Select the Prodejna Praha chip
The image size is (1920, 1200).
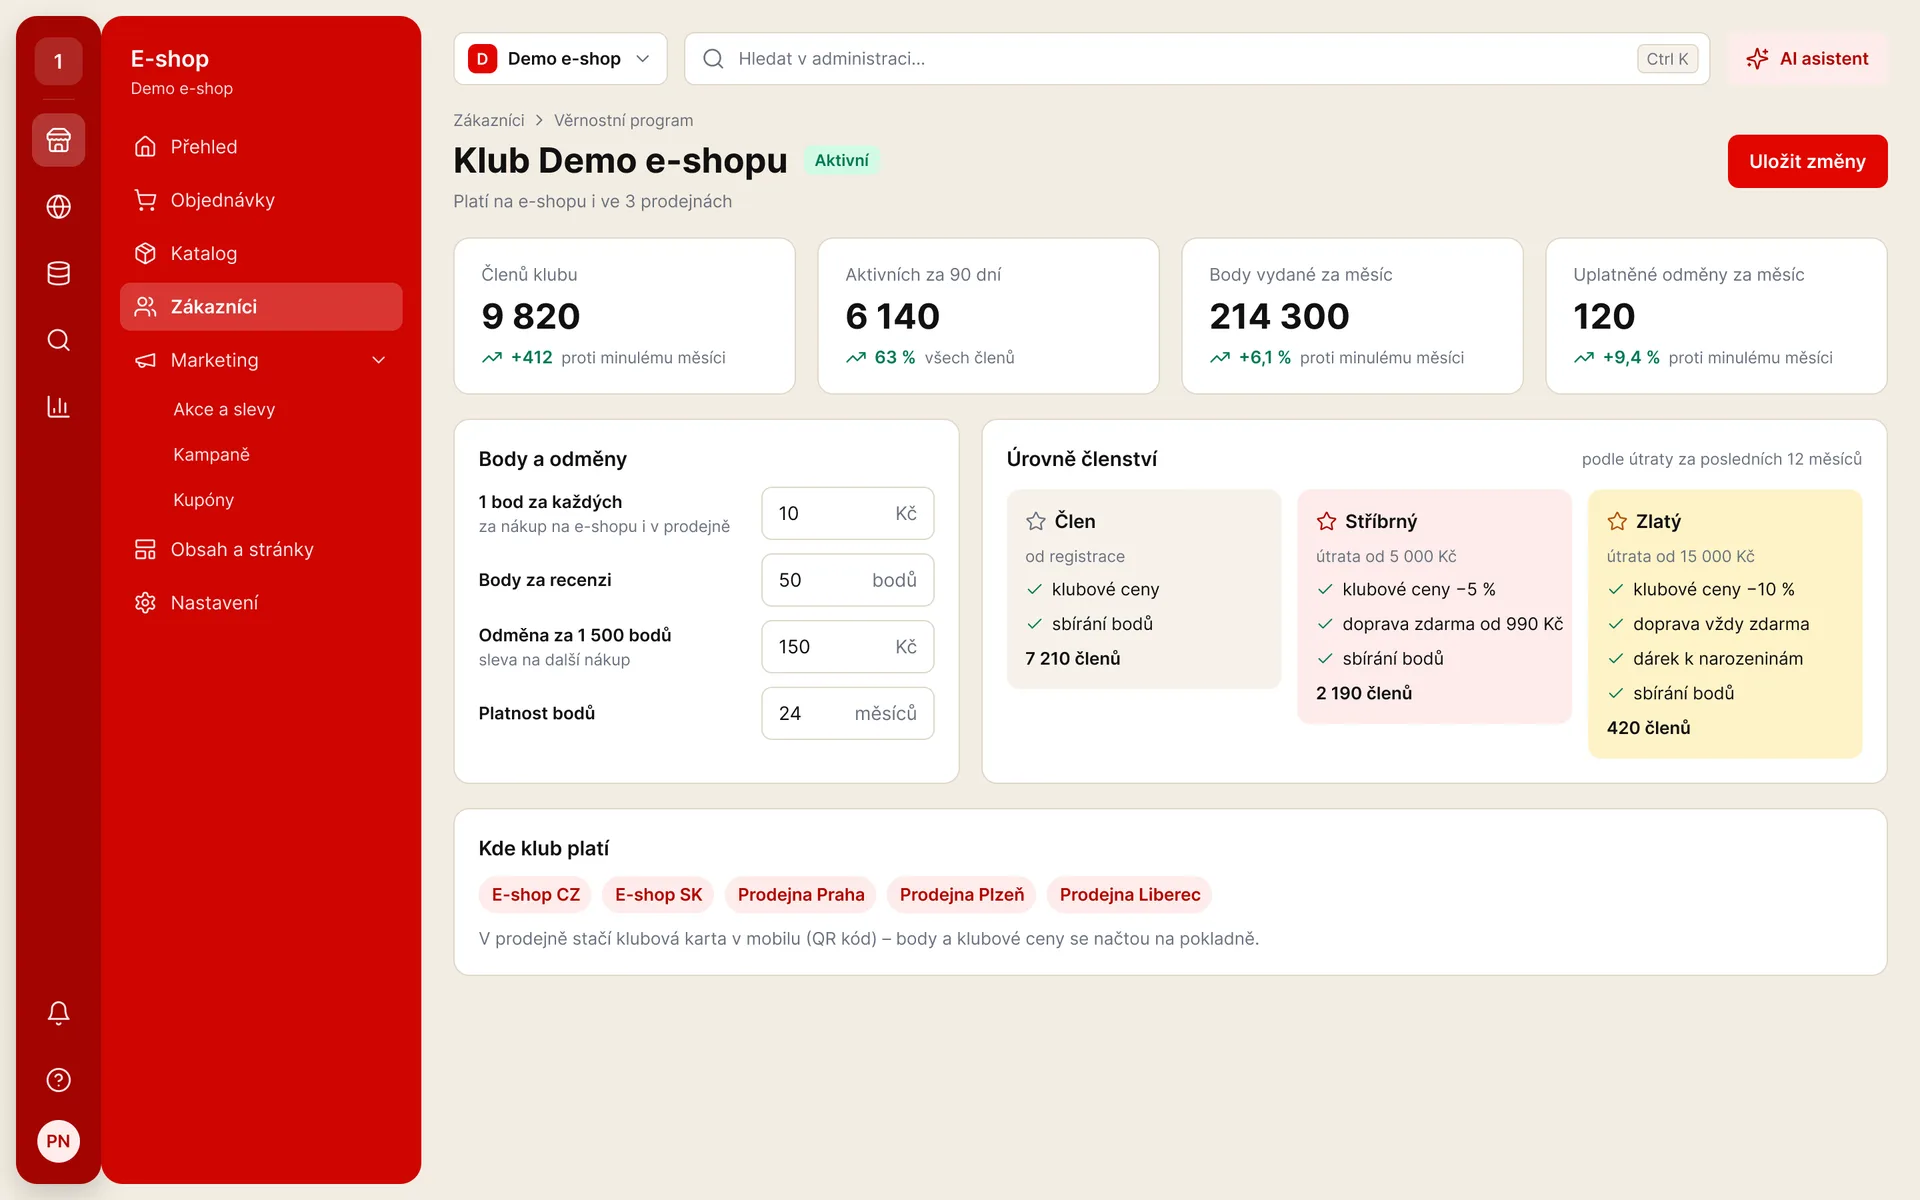pos(801,895)
